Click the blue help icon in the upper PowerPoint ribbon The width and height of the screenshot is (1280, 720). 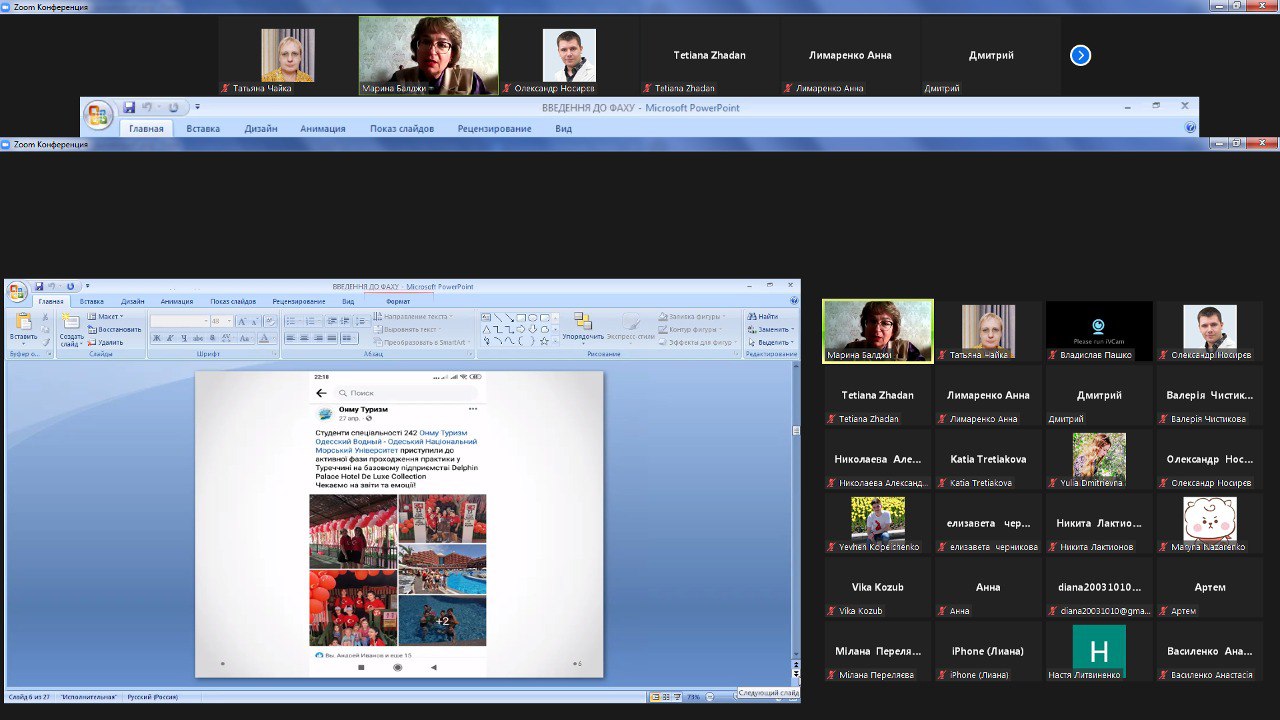[x=1190, y=128]
